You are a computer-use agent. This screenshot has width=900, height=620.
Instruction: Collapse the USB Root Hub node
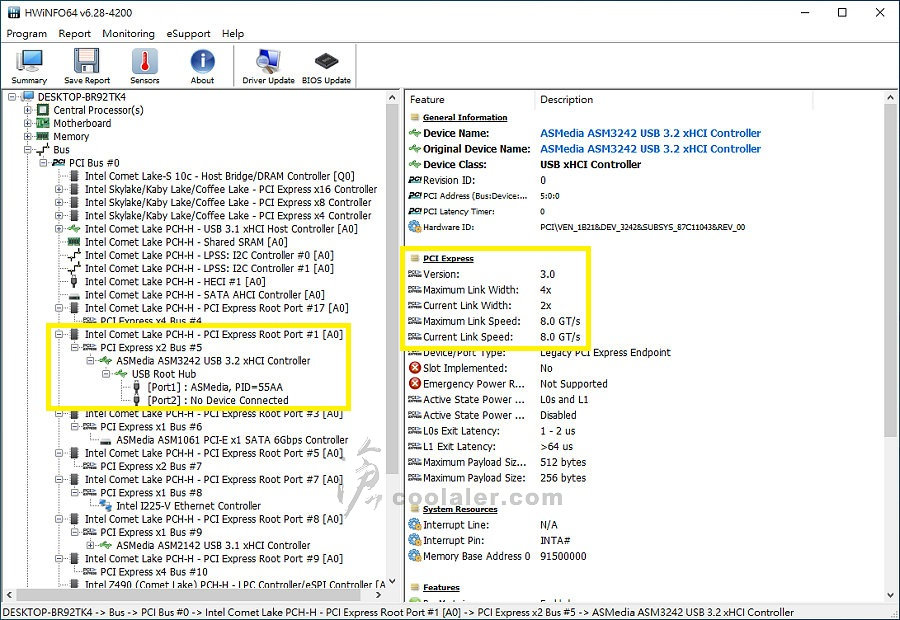coord(106,374)
